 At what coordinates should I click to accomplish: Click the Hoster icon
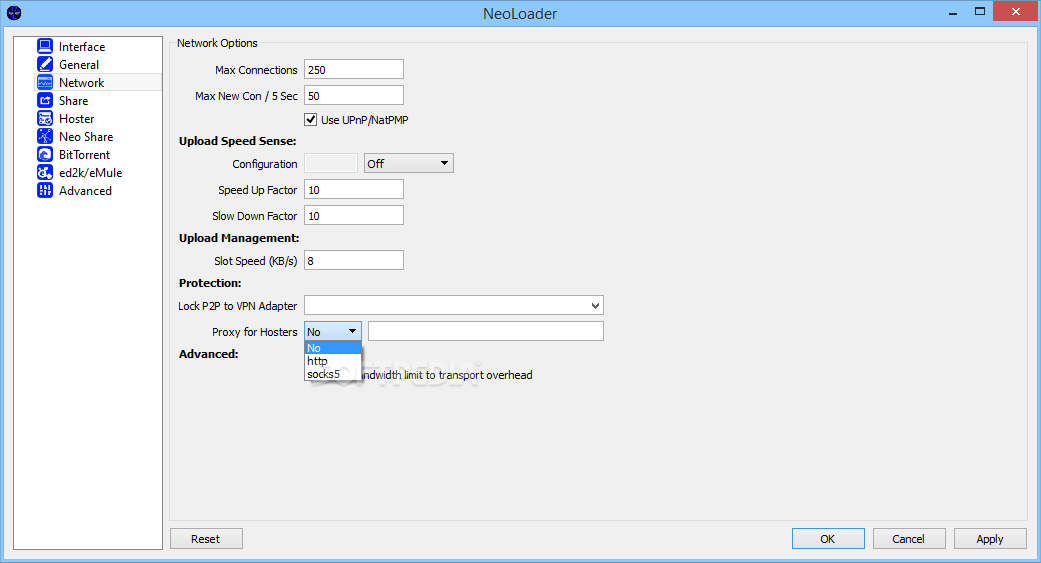click(x=45, y=118)
